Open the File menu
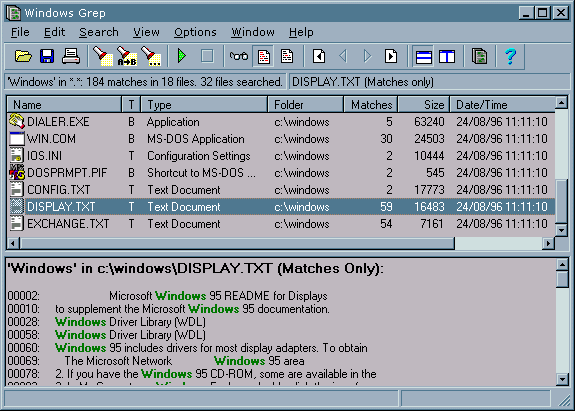Screen dimensions: 575x411 pyautogui.click(x=20, y=32)
